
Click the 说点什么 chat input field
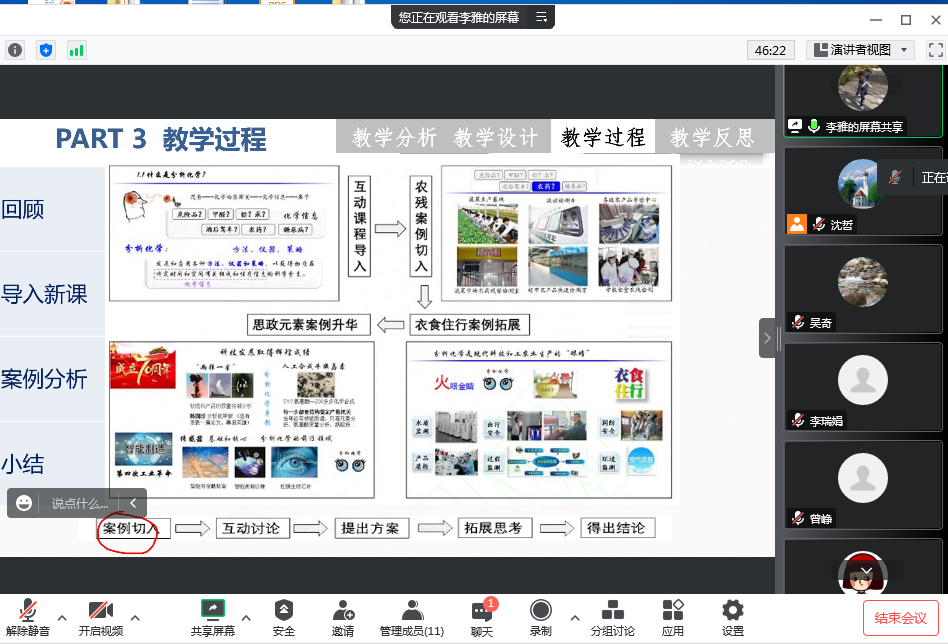pos(80,503)
